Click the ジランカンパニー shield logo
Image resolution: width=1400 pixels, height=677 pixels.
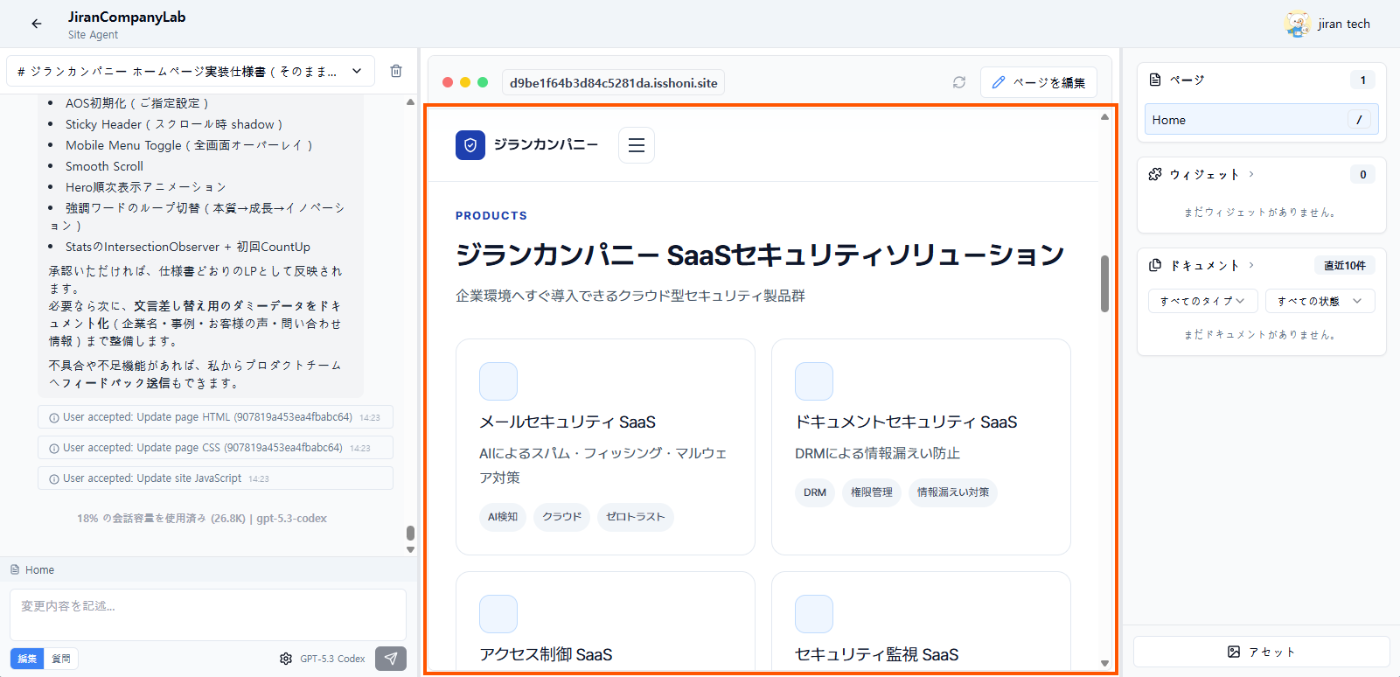point(470,145)
